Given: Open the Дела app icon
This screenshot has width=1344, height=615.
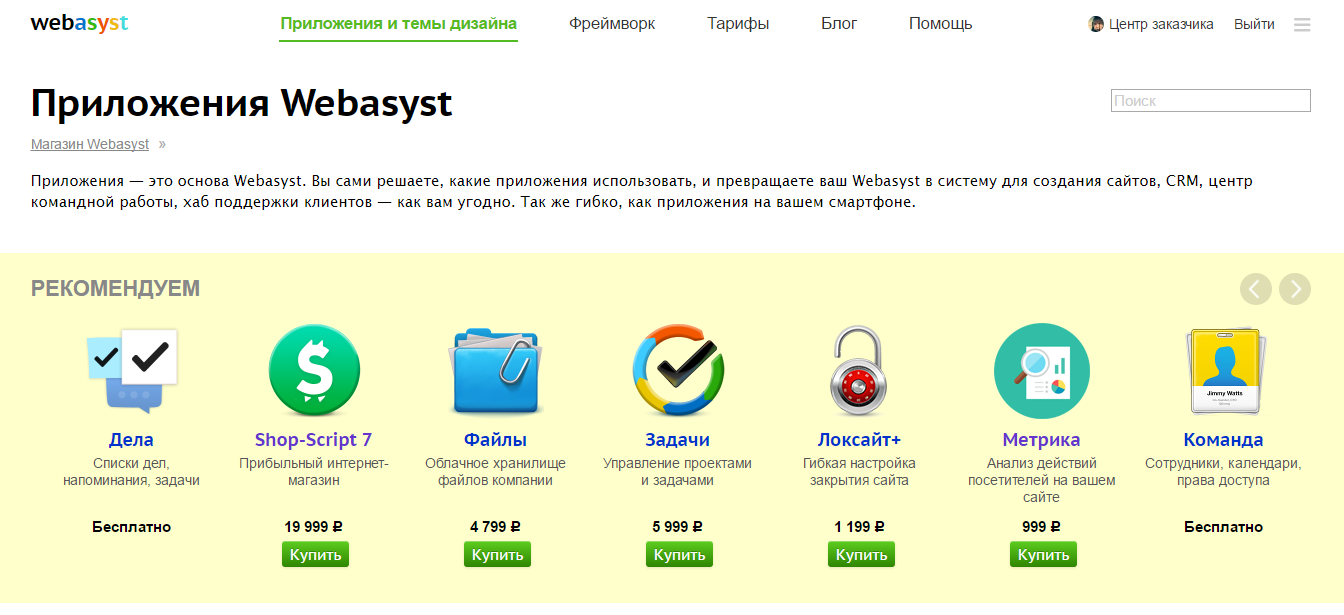Looking at the screenshot, I should pyautogui.click(x=132, y=371).
